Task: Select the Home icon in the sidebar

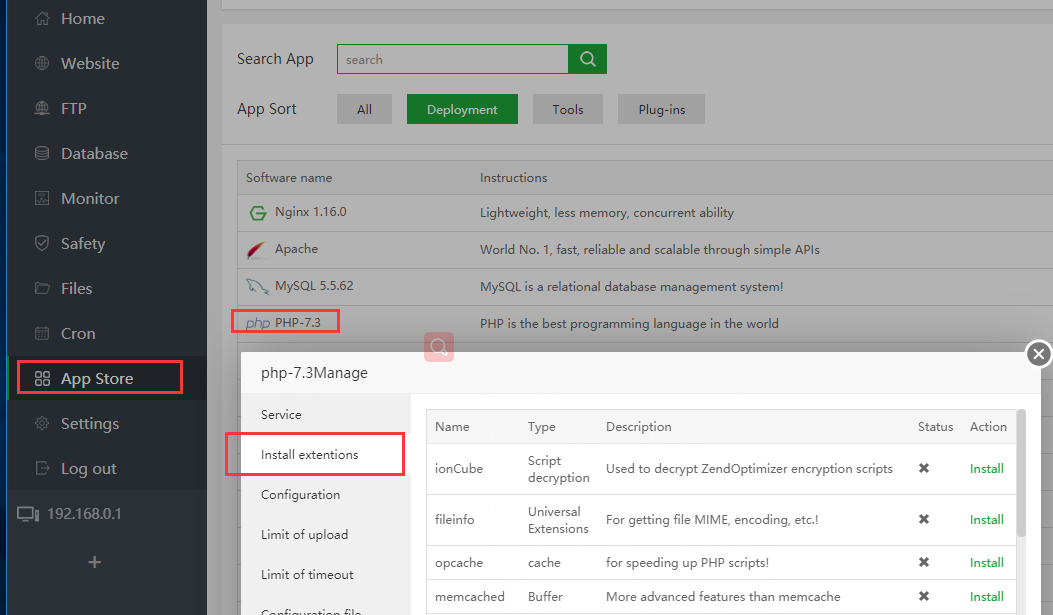Action: [x=41, y=18]
